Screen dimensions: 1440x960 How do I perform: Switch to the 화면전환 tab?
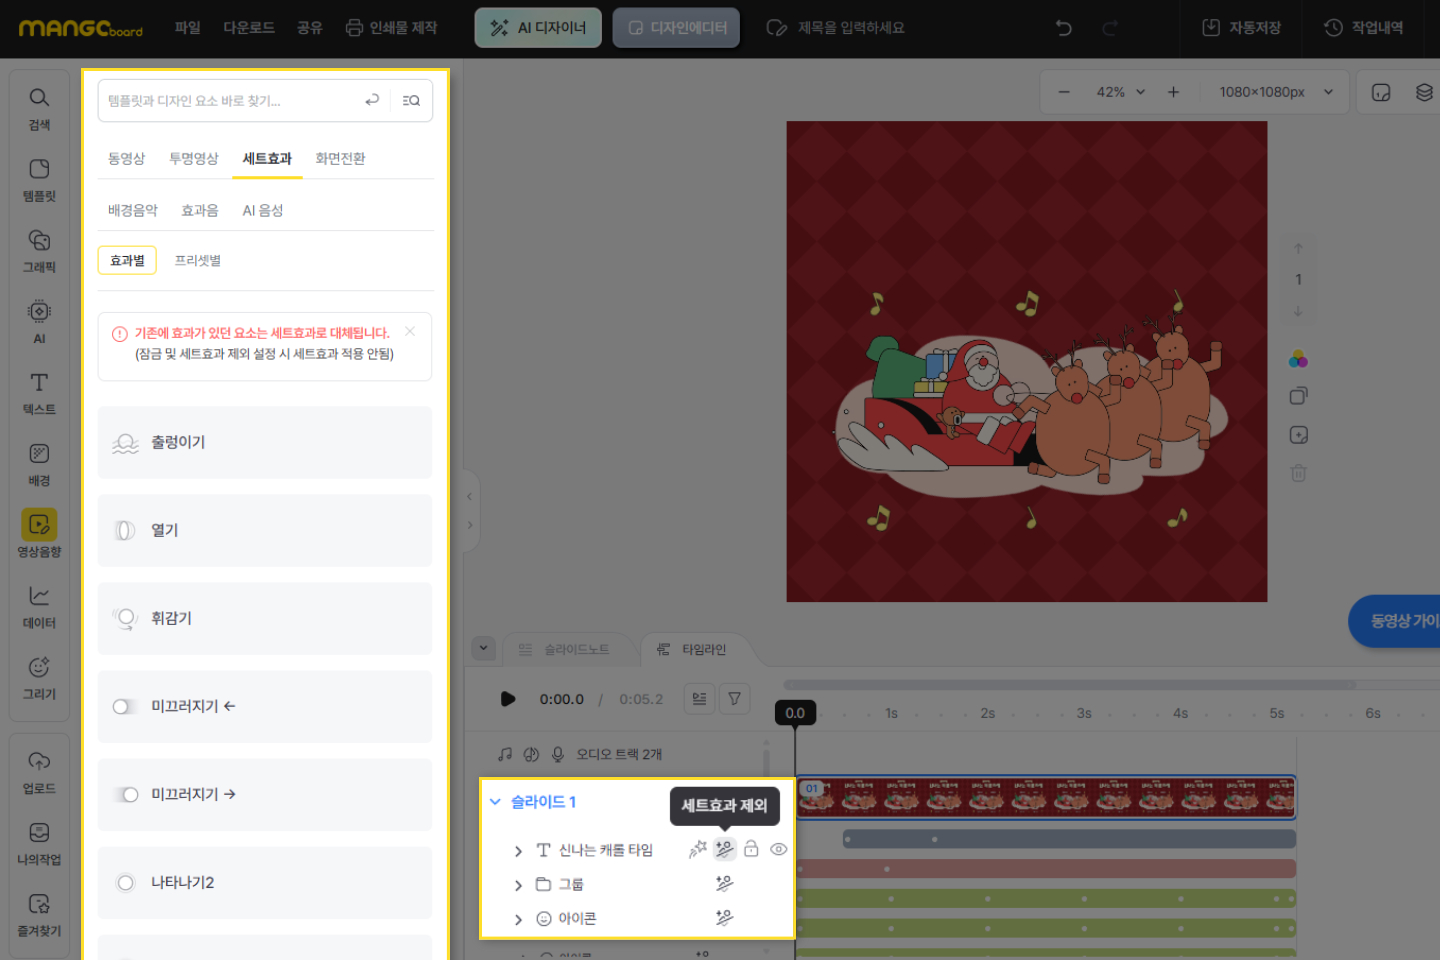(340, 159)
